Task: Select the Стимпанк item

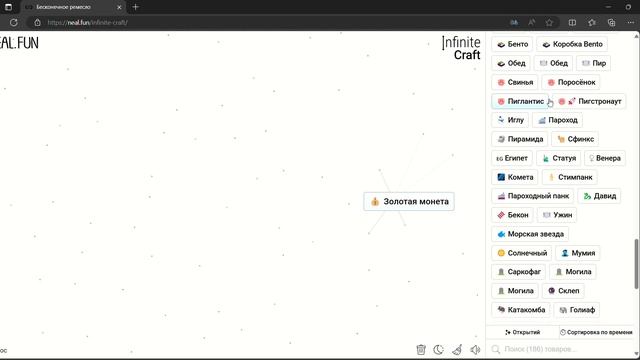Action: point(570,177)
